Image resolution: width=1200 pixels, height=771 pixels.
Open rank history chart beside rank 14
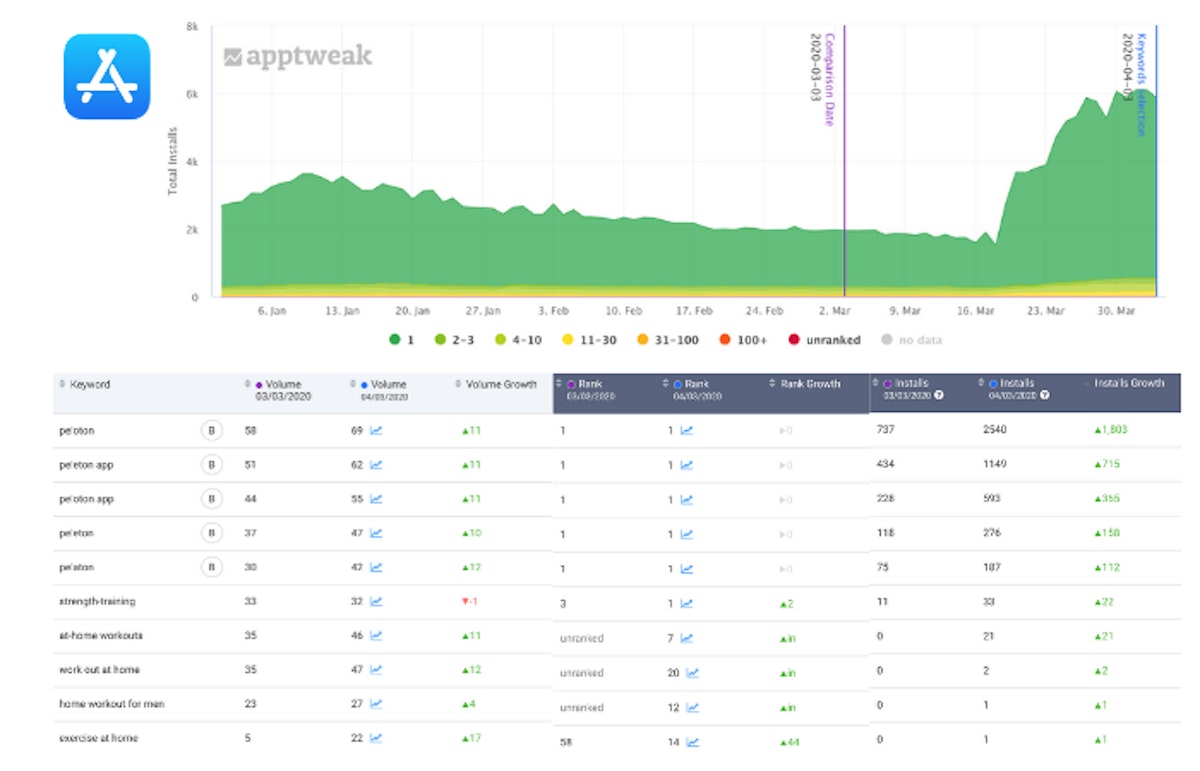click(693, 742)
